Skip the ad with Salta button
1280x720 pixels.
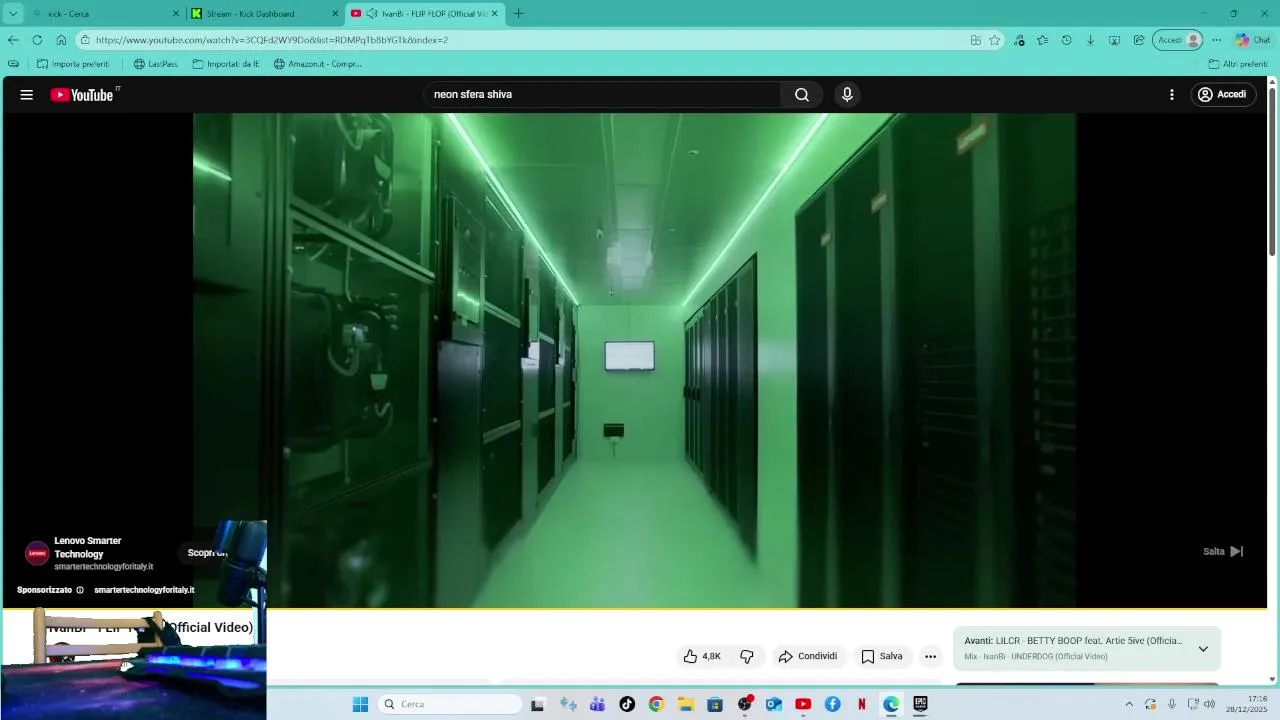[1223, 552]
